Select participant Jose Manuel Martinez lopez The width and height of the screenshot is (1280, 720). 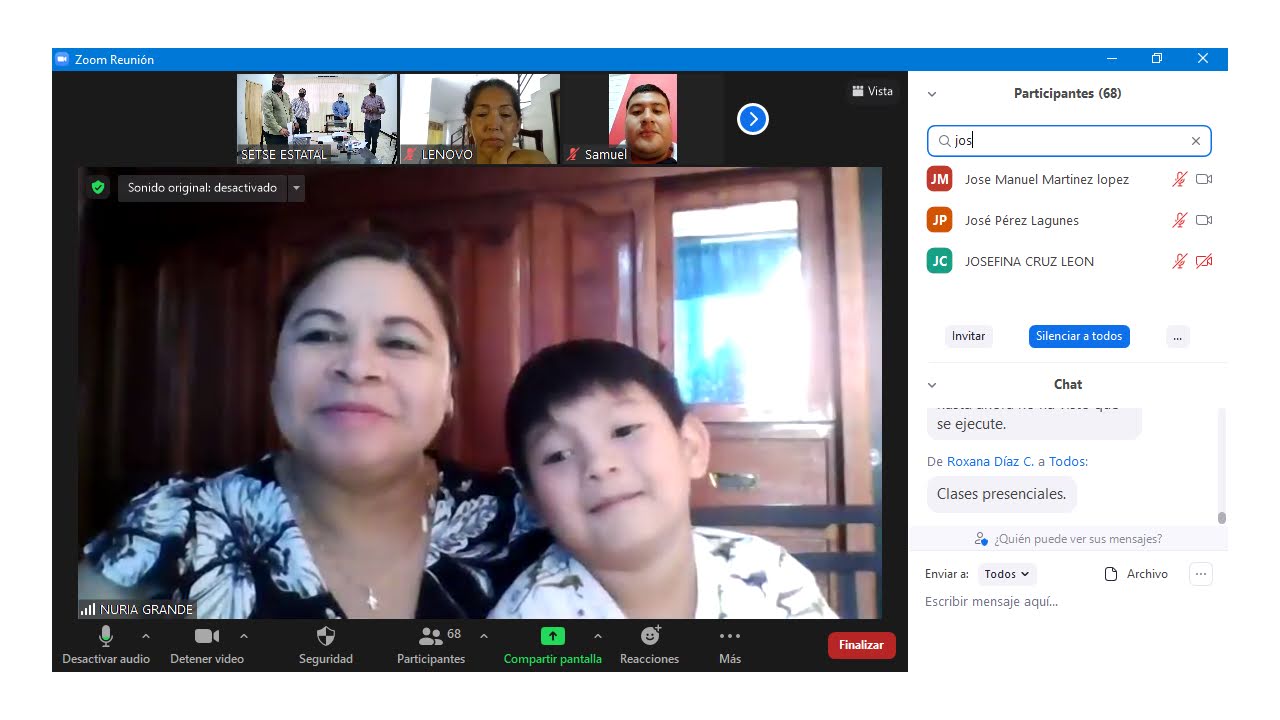(x=1069, y=179)
